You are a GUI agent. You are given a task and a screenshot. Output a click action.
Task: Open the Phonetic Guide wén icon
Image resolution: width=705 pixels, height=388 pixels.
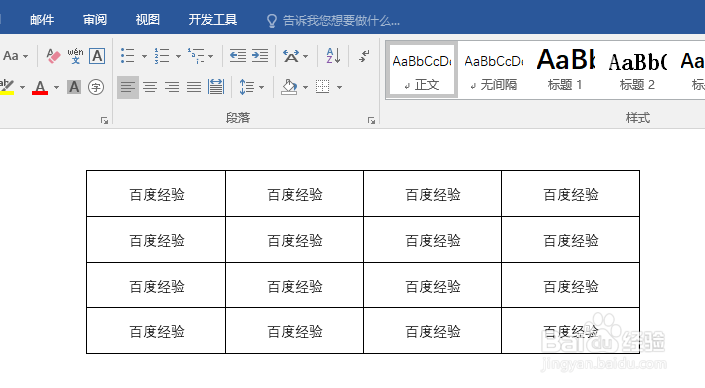point(75,56)
